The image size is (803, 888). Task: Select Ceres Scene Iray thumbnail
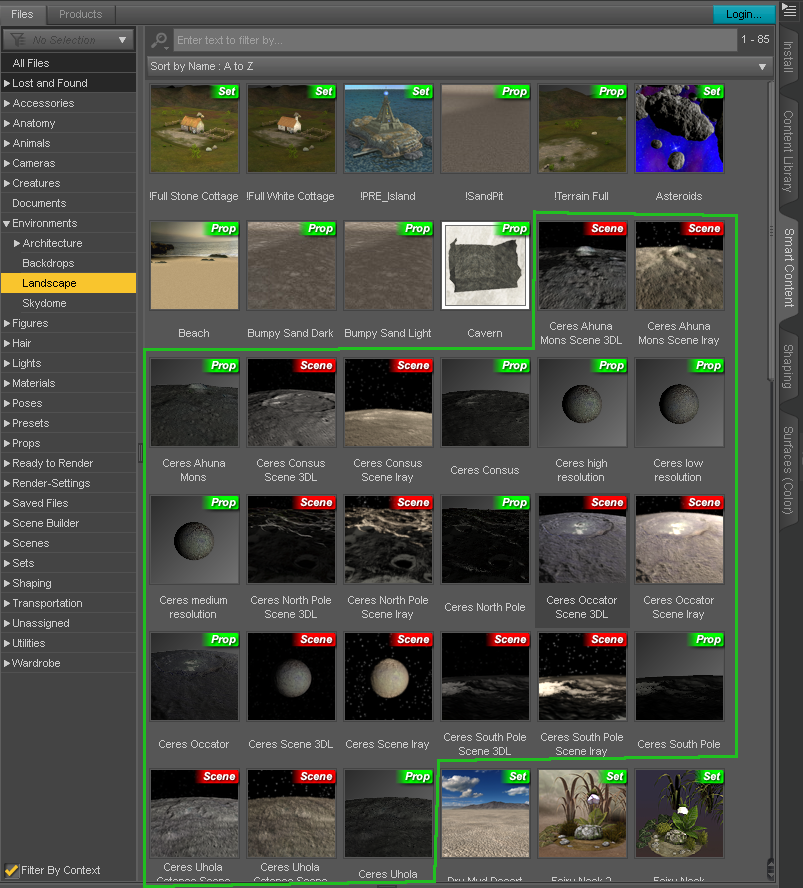pos(388,677)
